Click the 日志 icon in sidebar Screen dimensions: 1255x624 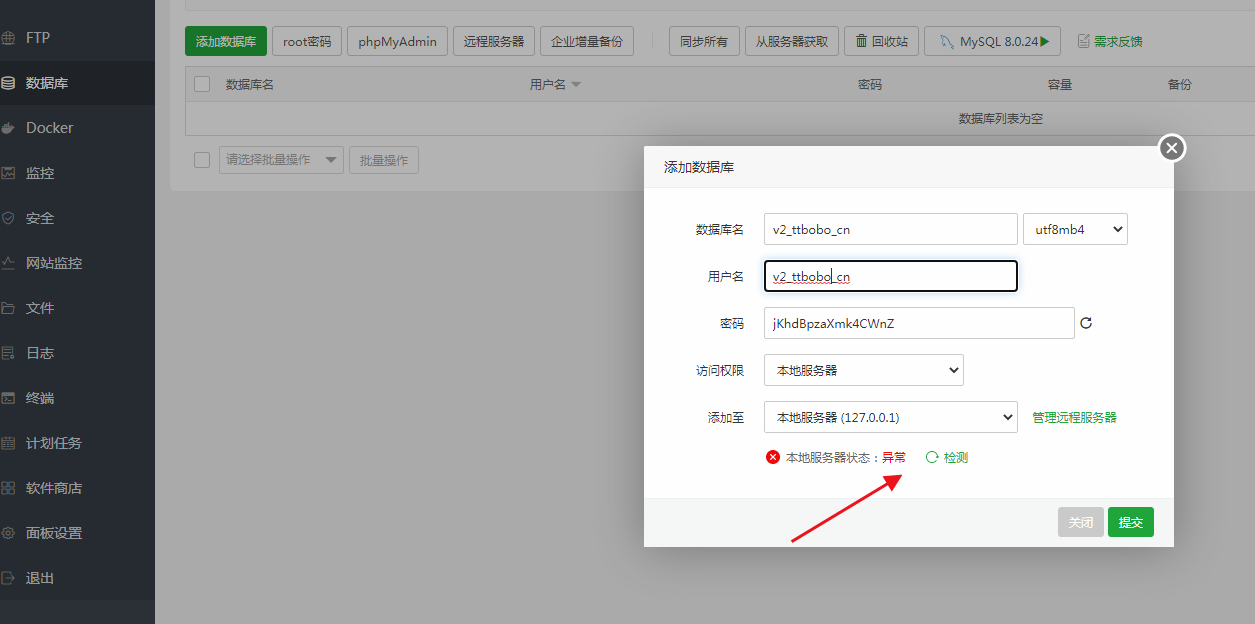tap(8, 353)
